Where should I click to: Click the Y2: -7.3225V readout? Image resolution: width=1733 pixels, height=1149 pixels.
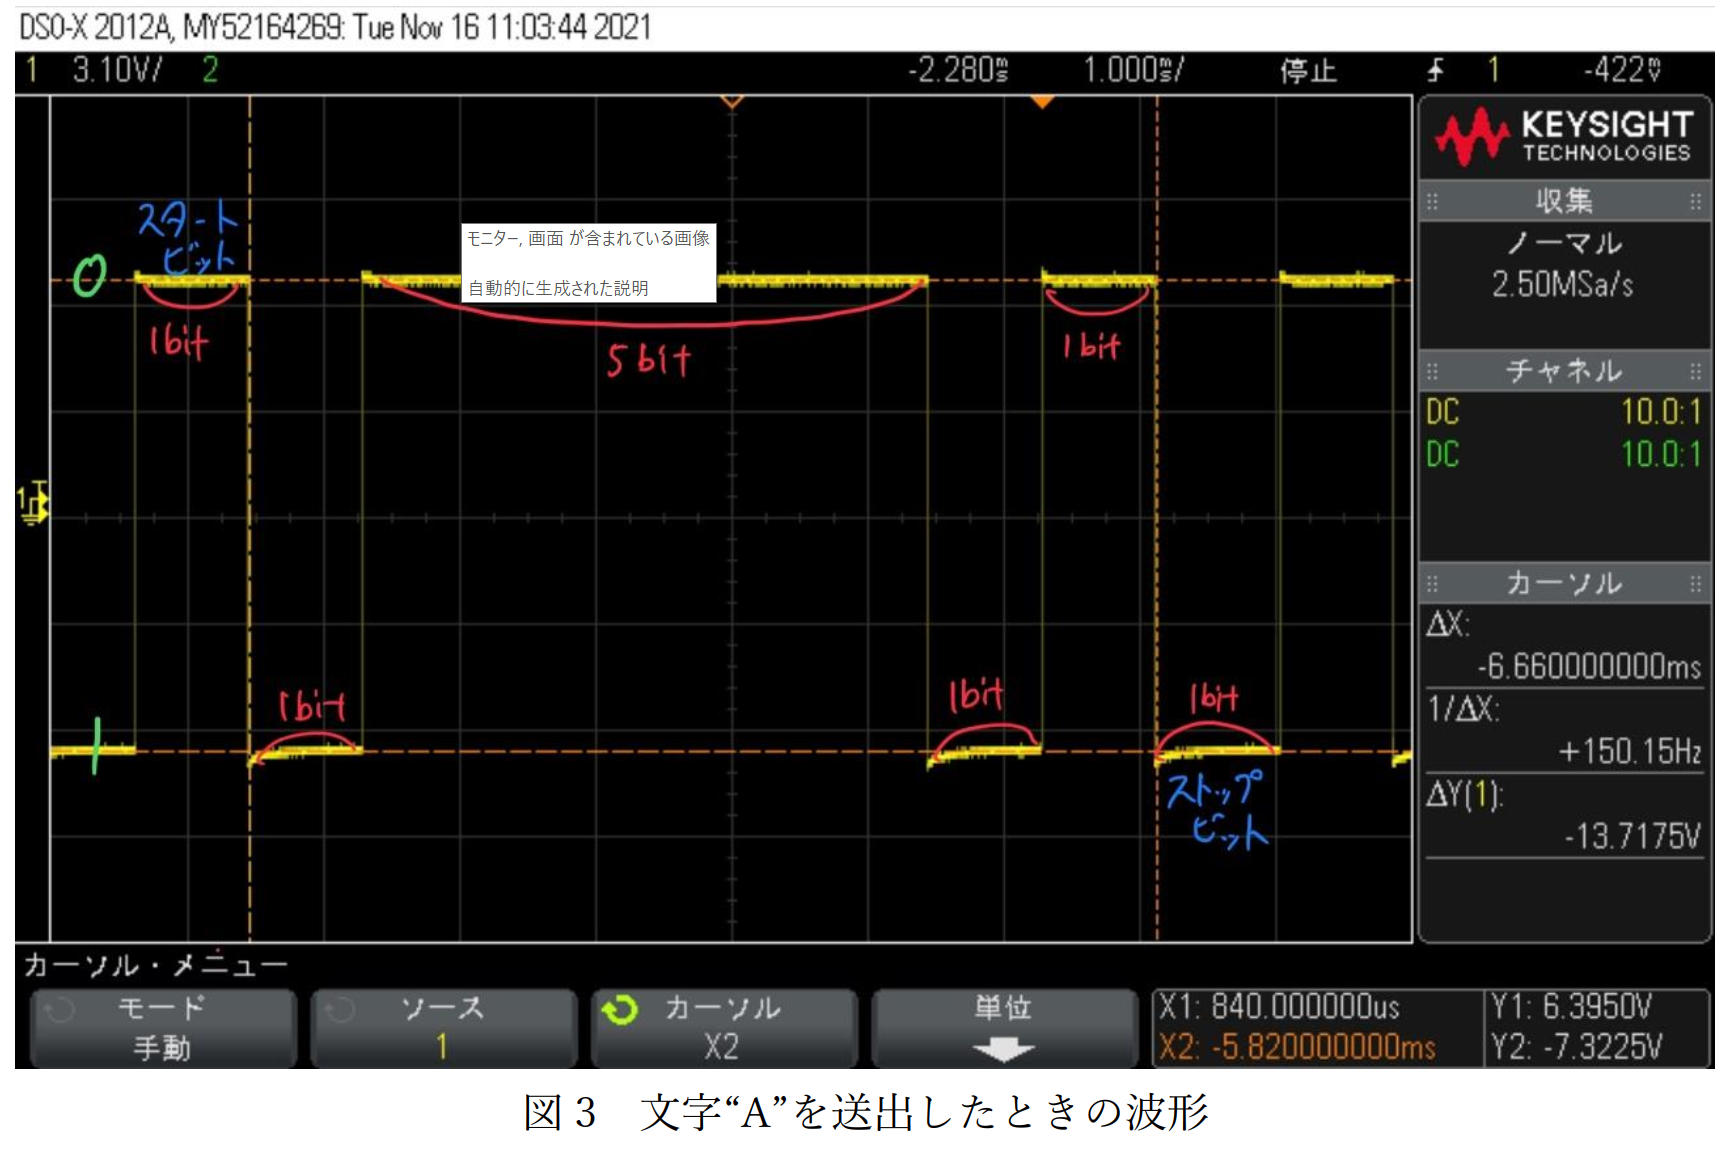1576,1047
